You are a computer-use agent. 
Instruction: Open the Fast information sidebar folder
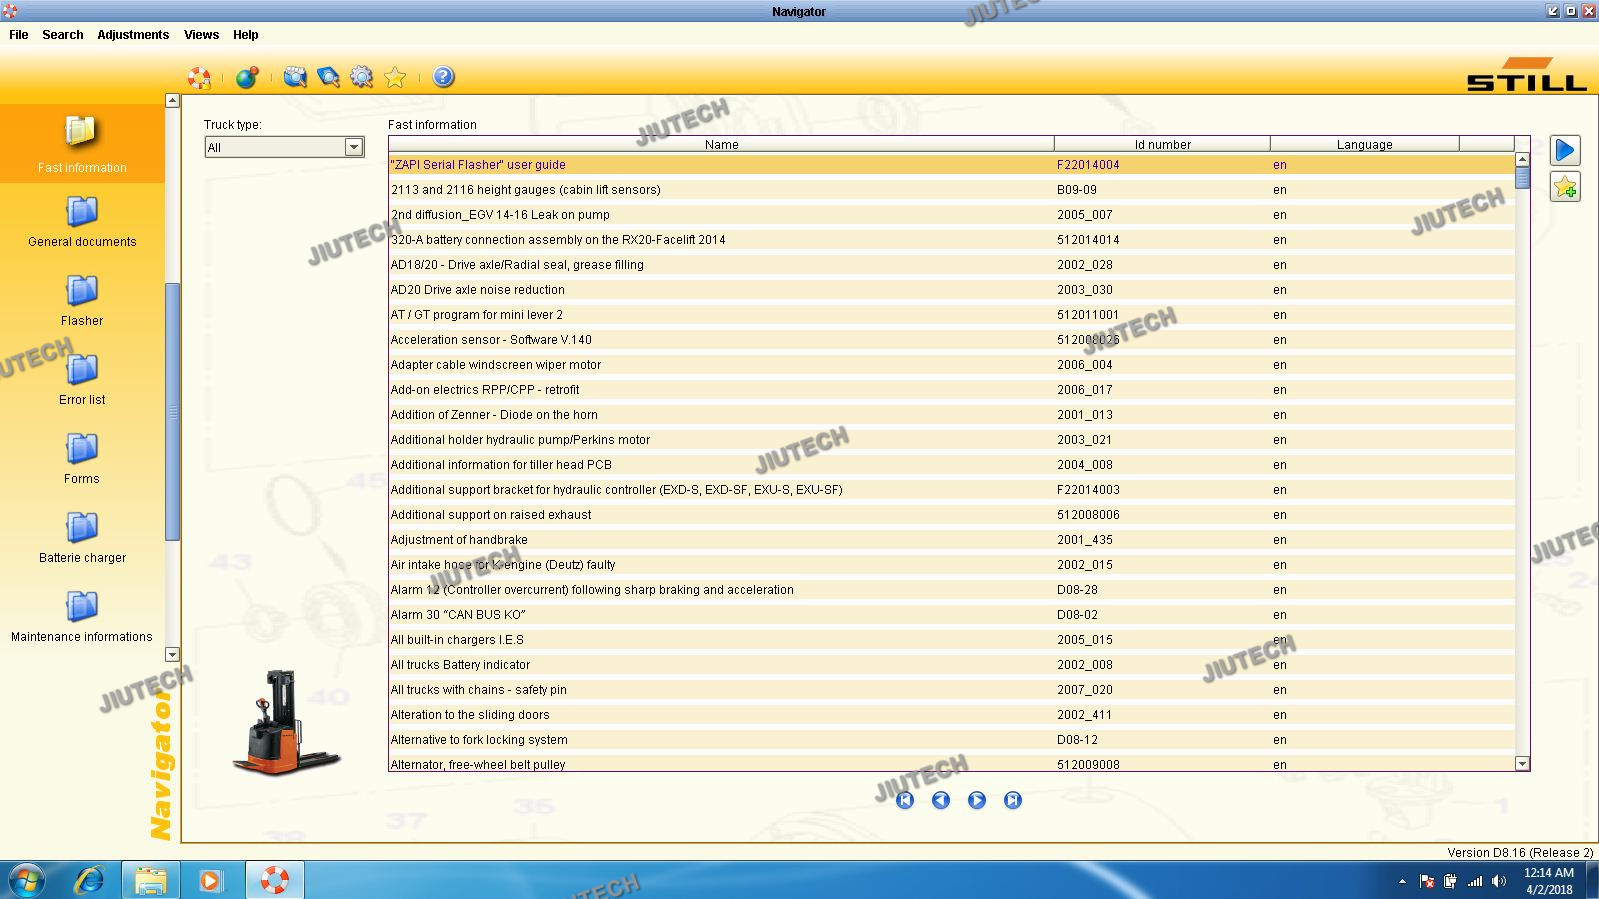(x=82, y=143)
